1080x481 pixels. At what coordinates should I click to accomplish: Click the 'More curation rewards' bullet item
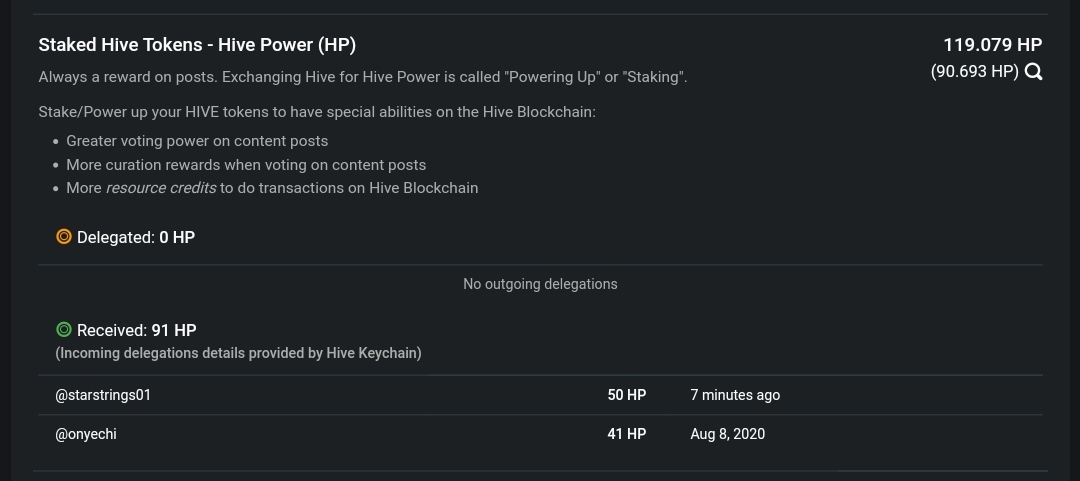click(x=246, y=165)
